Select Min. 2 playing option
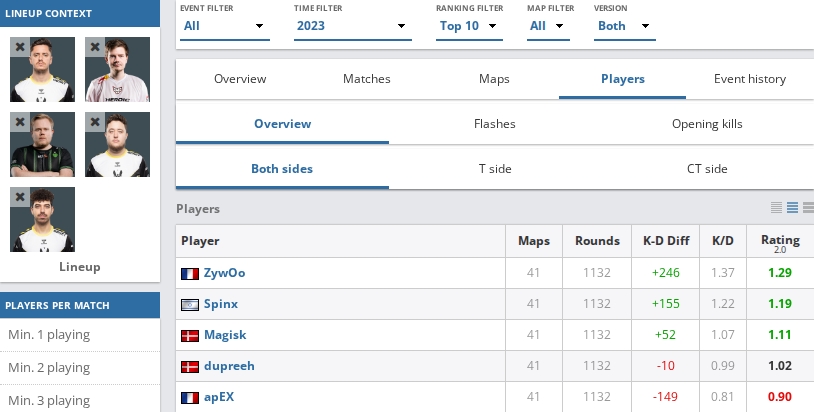 (80, 368)
